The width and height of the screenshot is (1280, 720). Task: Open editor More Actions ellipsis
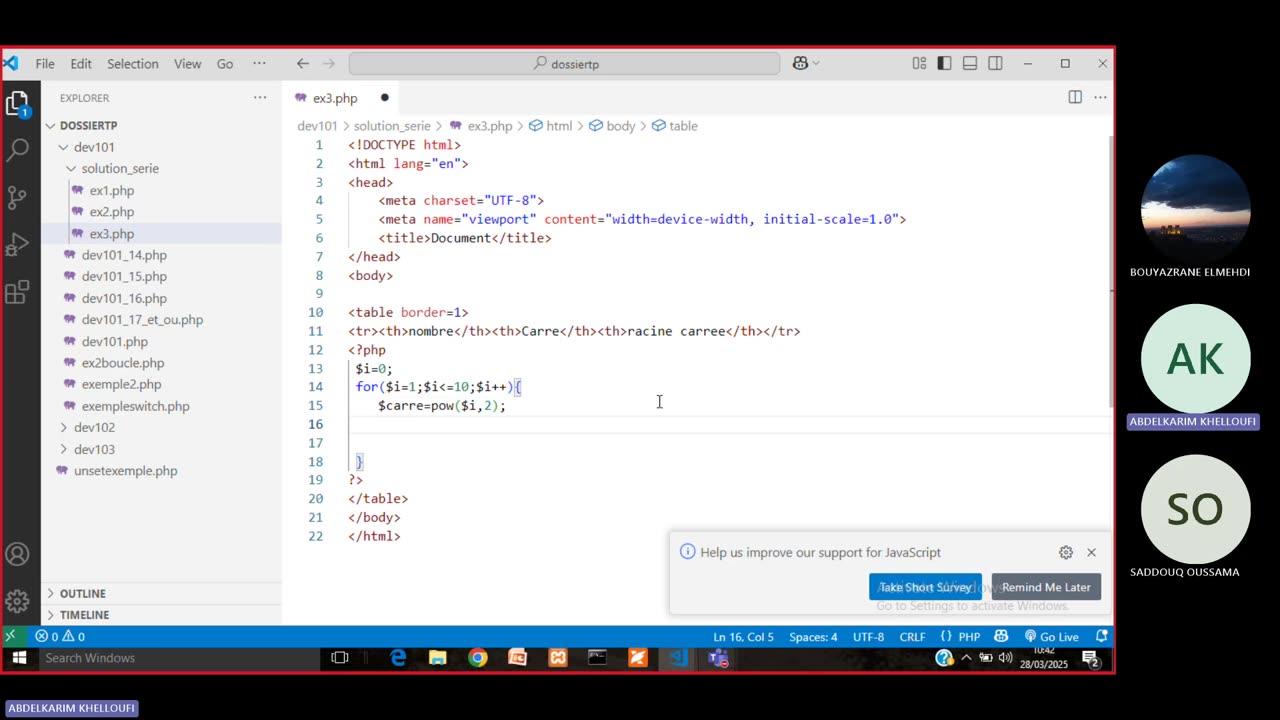pos(1100,97)
